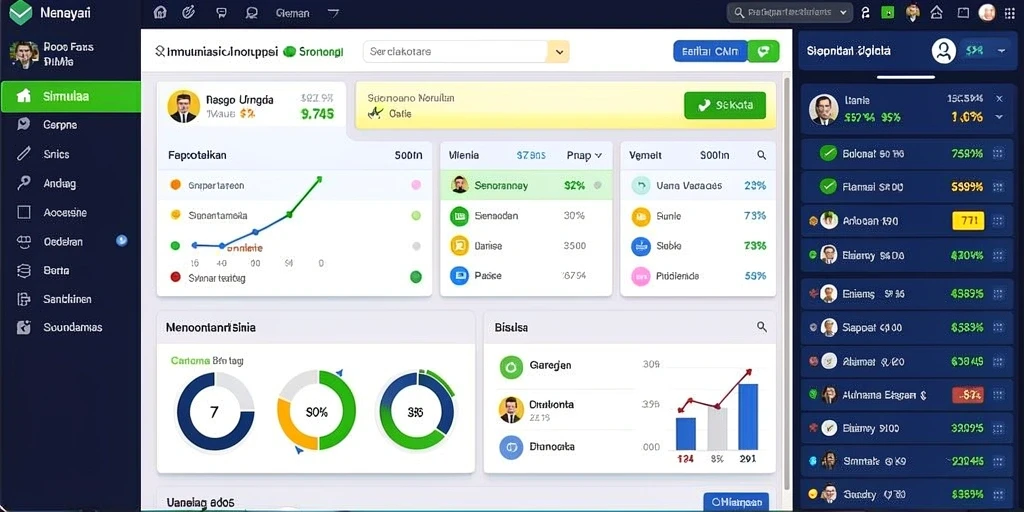Select Simulaa in the left sidebar
Screen dimensions: 1024x512
pyautogui.click(x=71, y=97)
